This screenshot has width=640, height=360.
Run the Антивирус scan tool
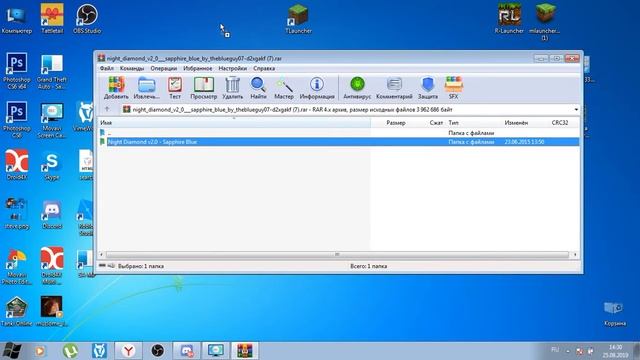pyautogui.click(x=357, y=88)
